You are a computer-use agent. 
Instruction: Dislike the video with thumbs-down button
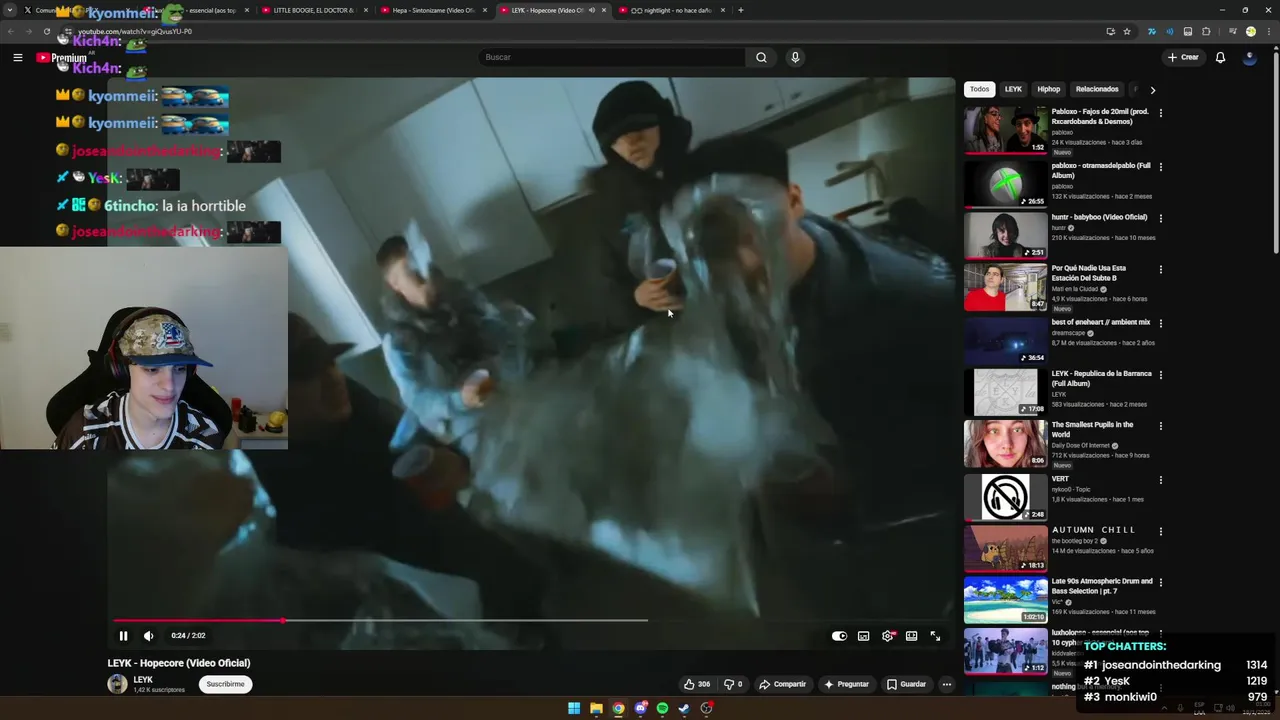pos(733,684)
